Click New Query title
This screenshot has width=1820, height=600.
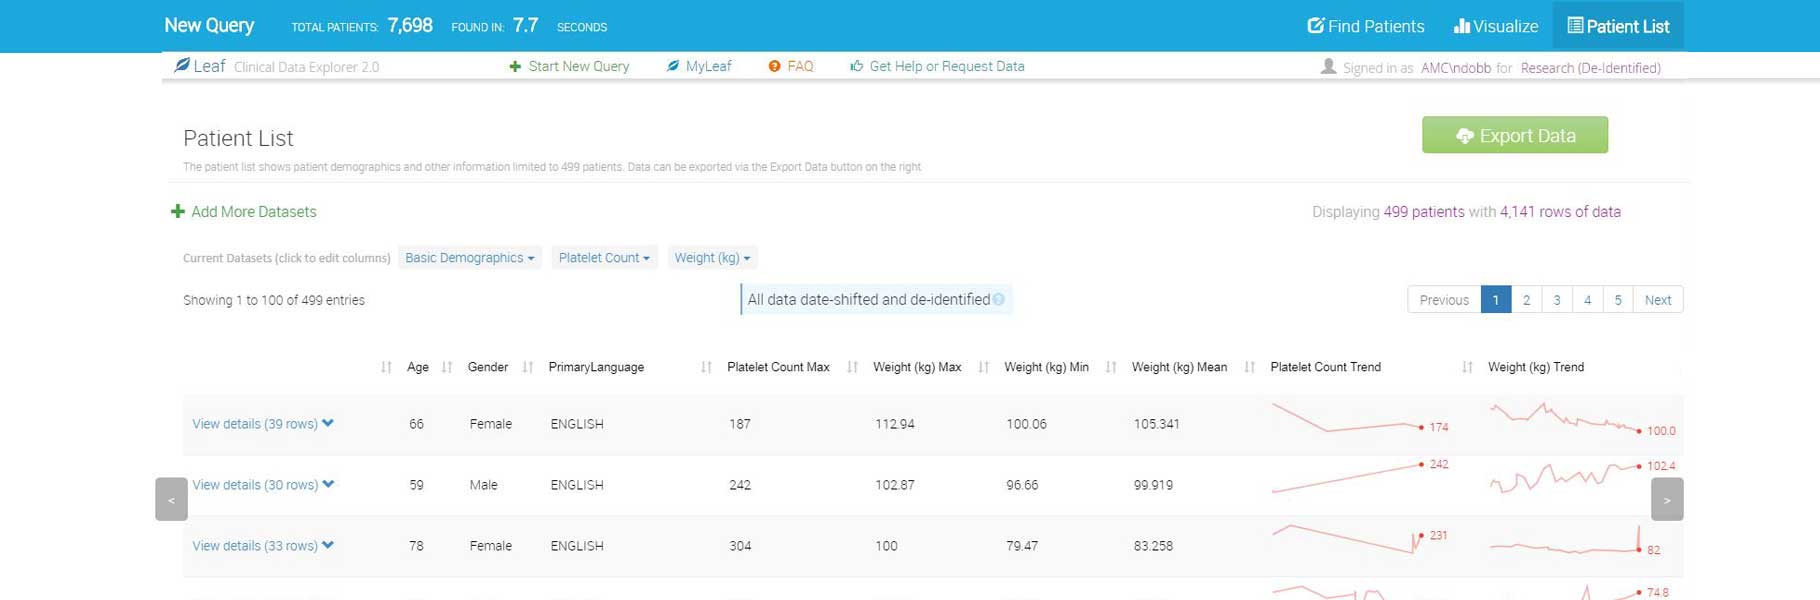point(209,26)
